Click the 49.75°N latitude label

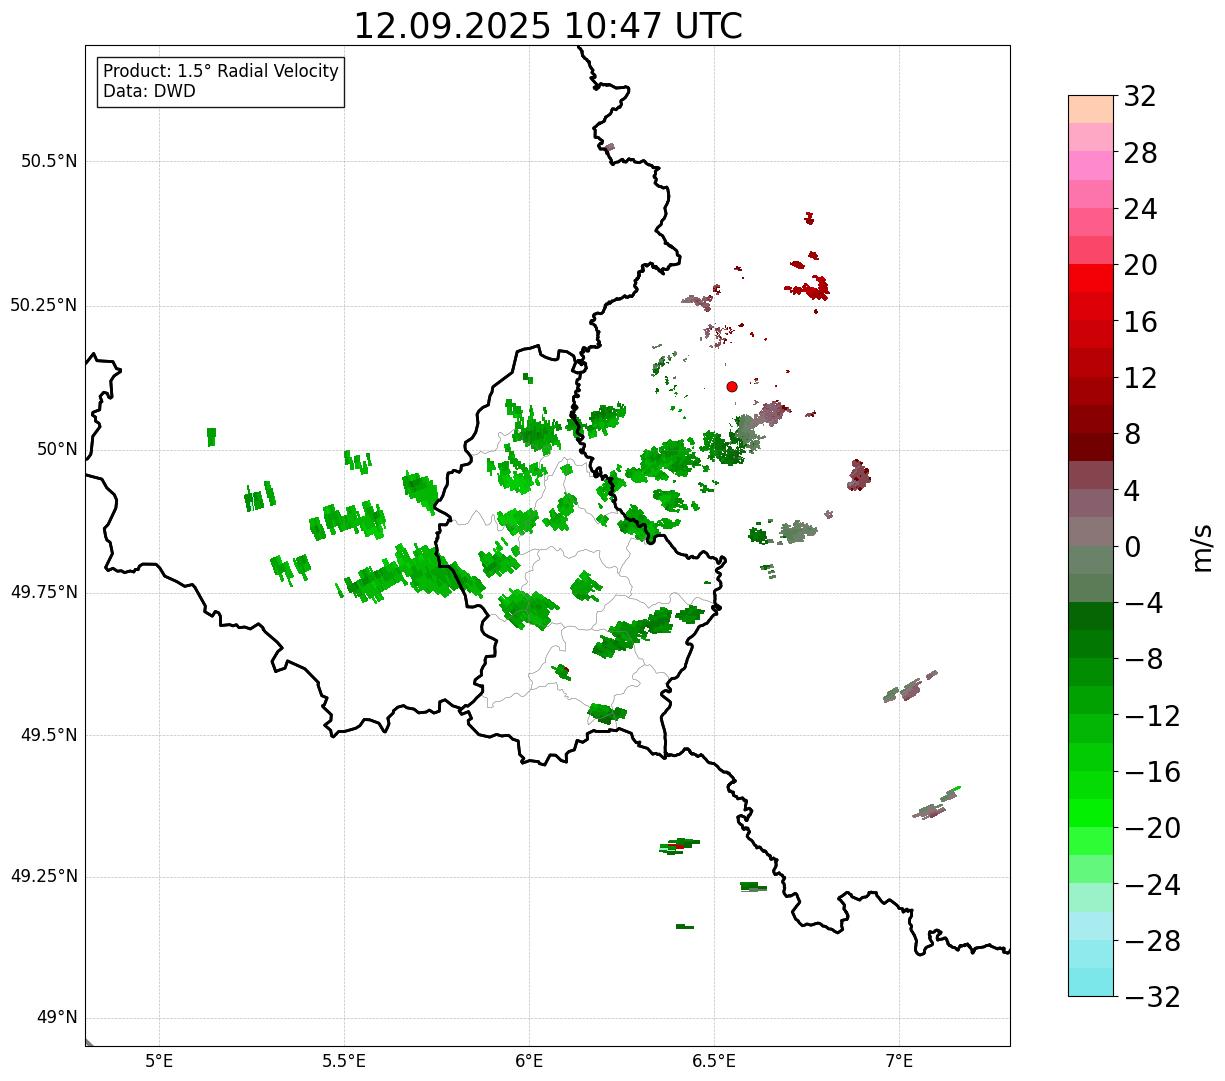click(44, 592)
